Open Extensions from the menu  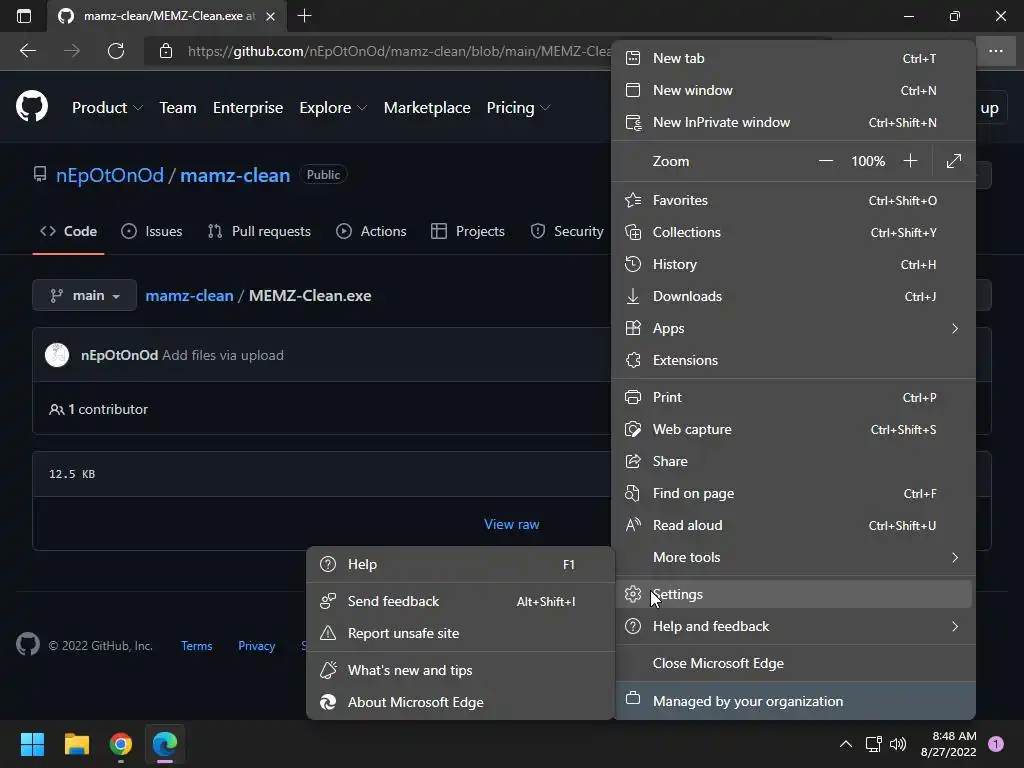coord(793,360)
